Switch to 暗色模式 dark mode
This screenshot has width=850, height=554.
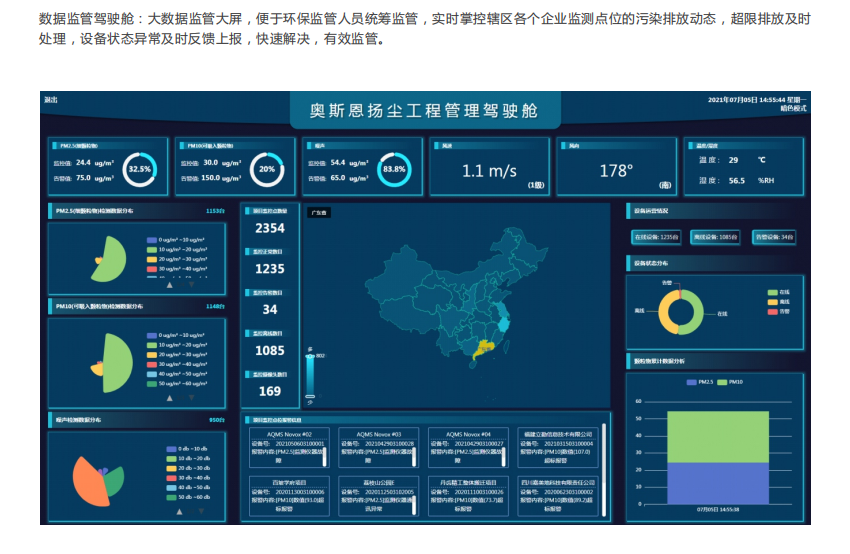pyautogui.click(x=793, y=108)
